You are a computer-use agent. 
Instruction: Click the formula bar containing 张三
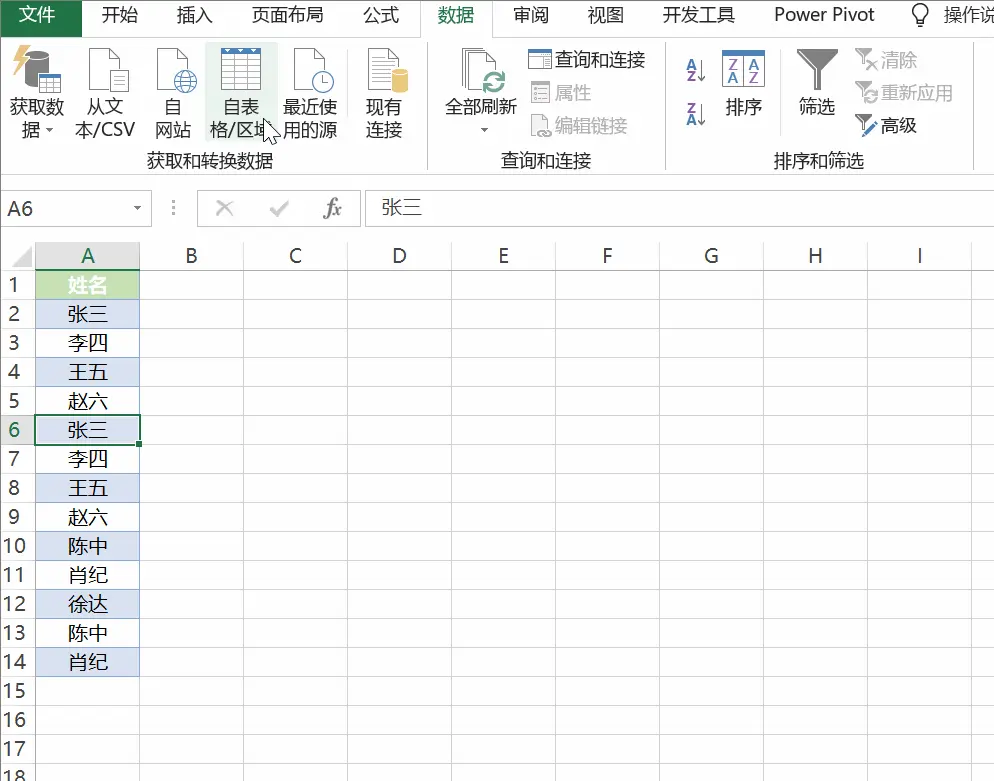(680, 208)
